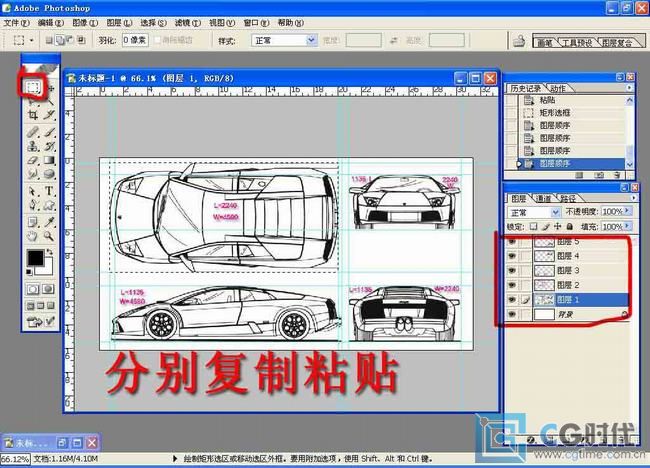650x468 pixels.
Task: Select the Rectangular Marquee tool
Action: point(33,86)
